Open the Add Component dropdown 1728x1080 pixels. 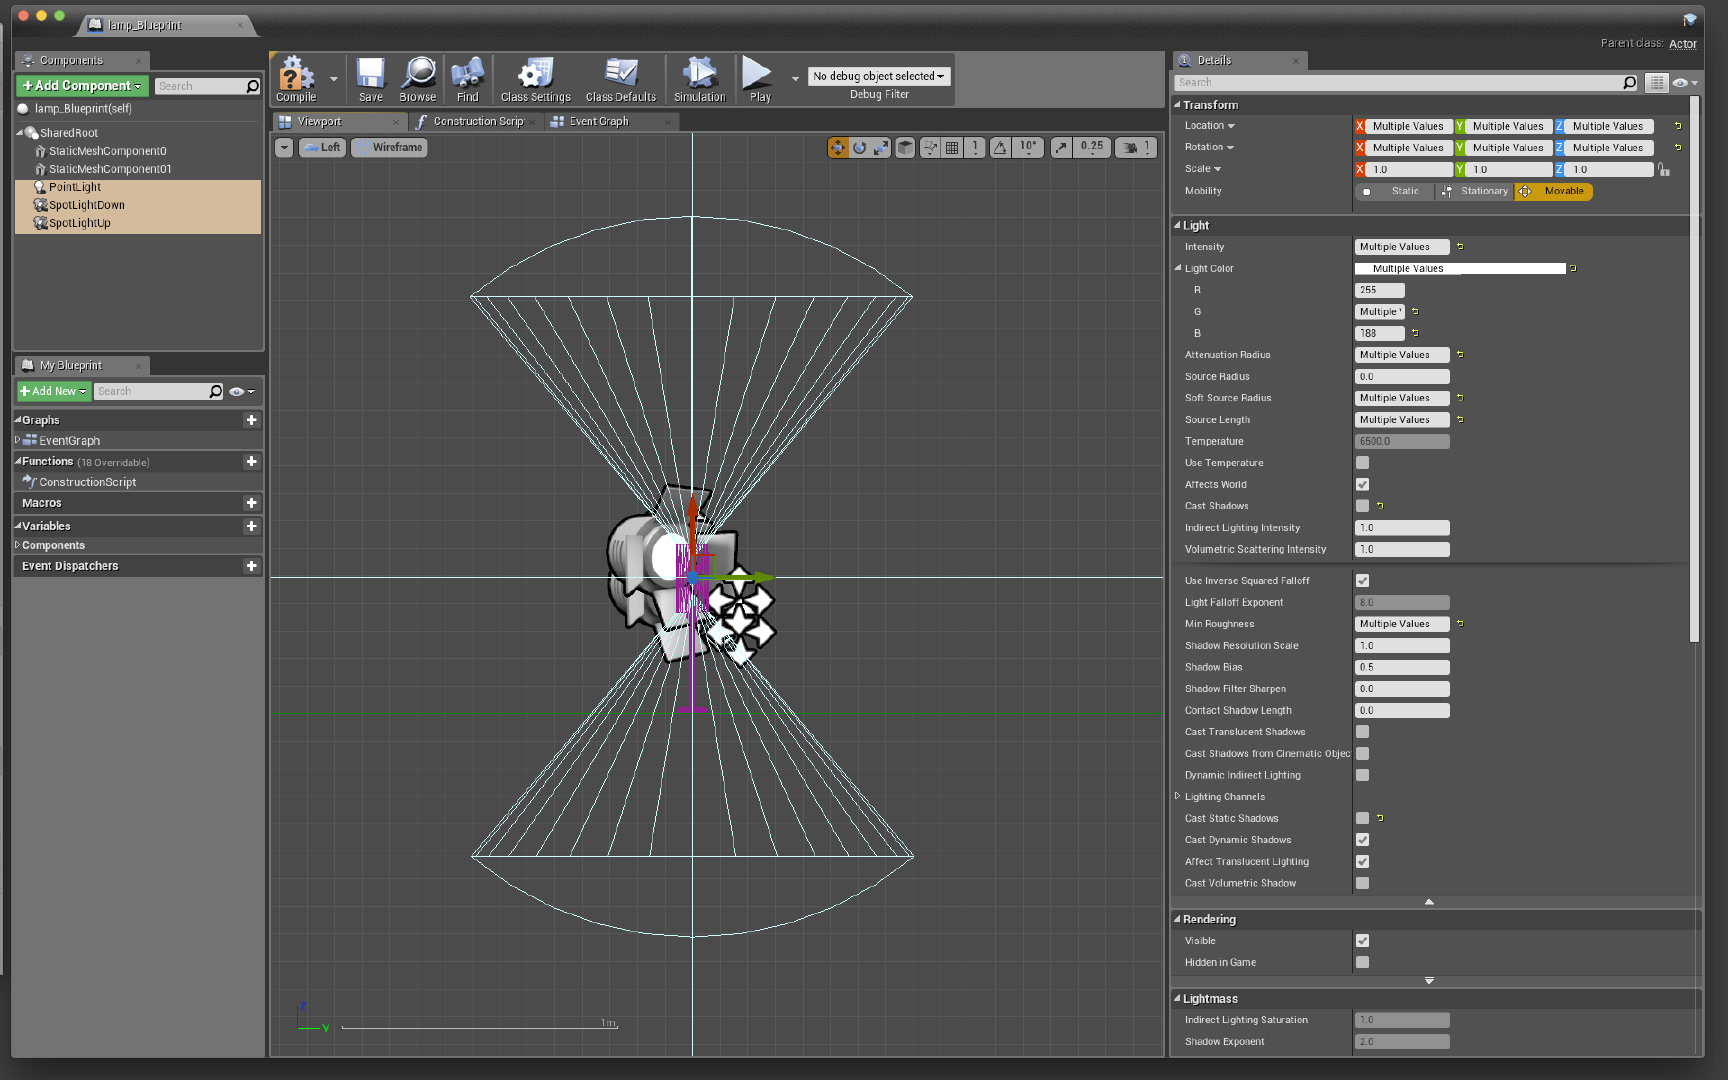pos(82,86)
